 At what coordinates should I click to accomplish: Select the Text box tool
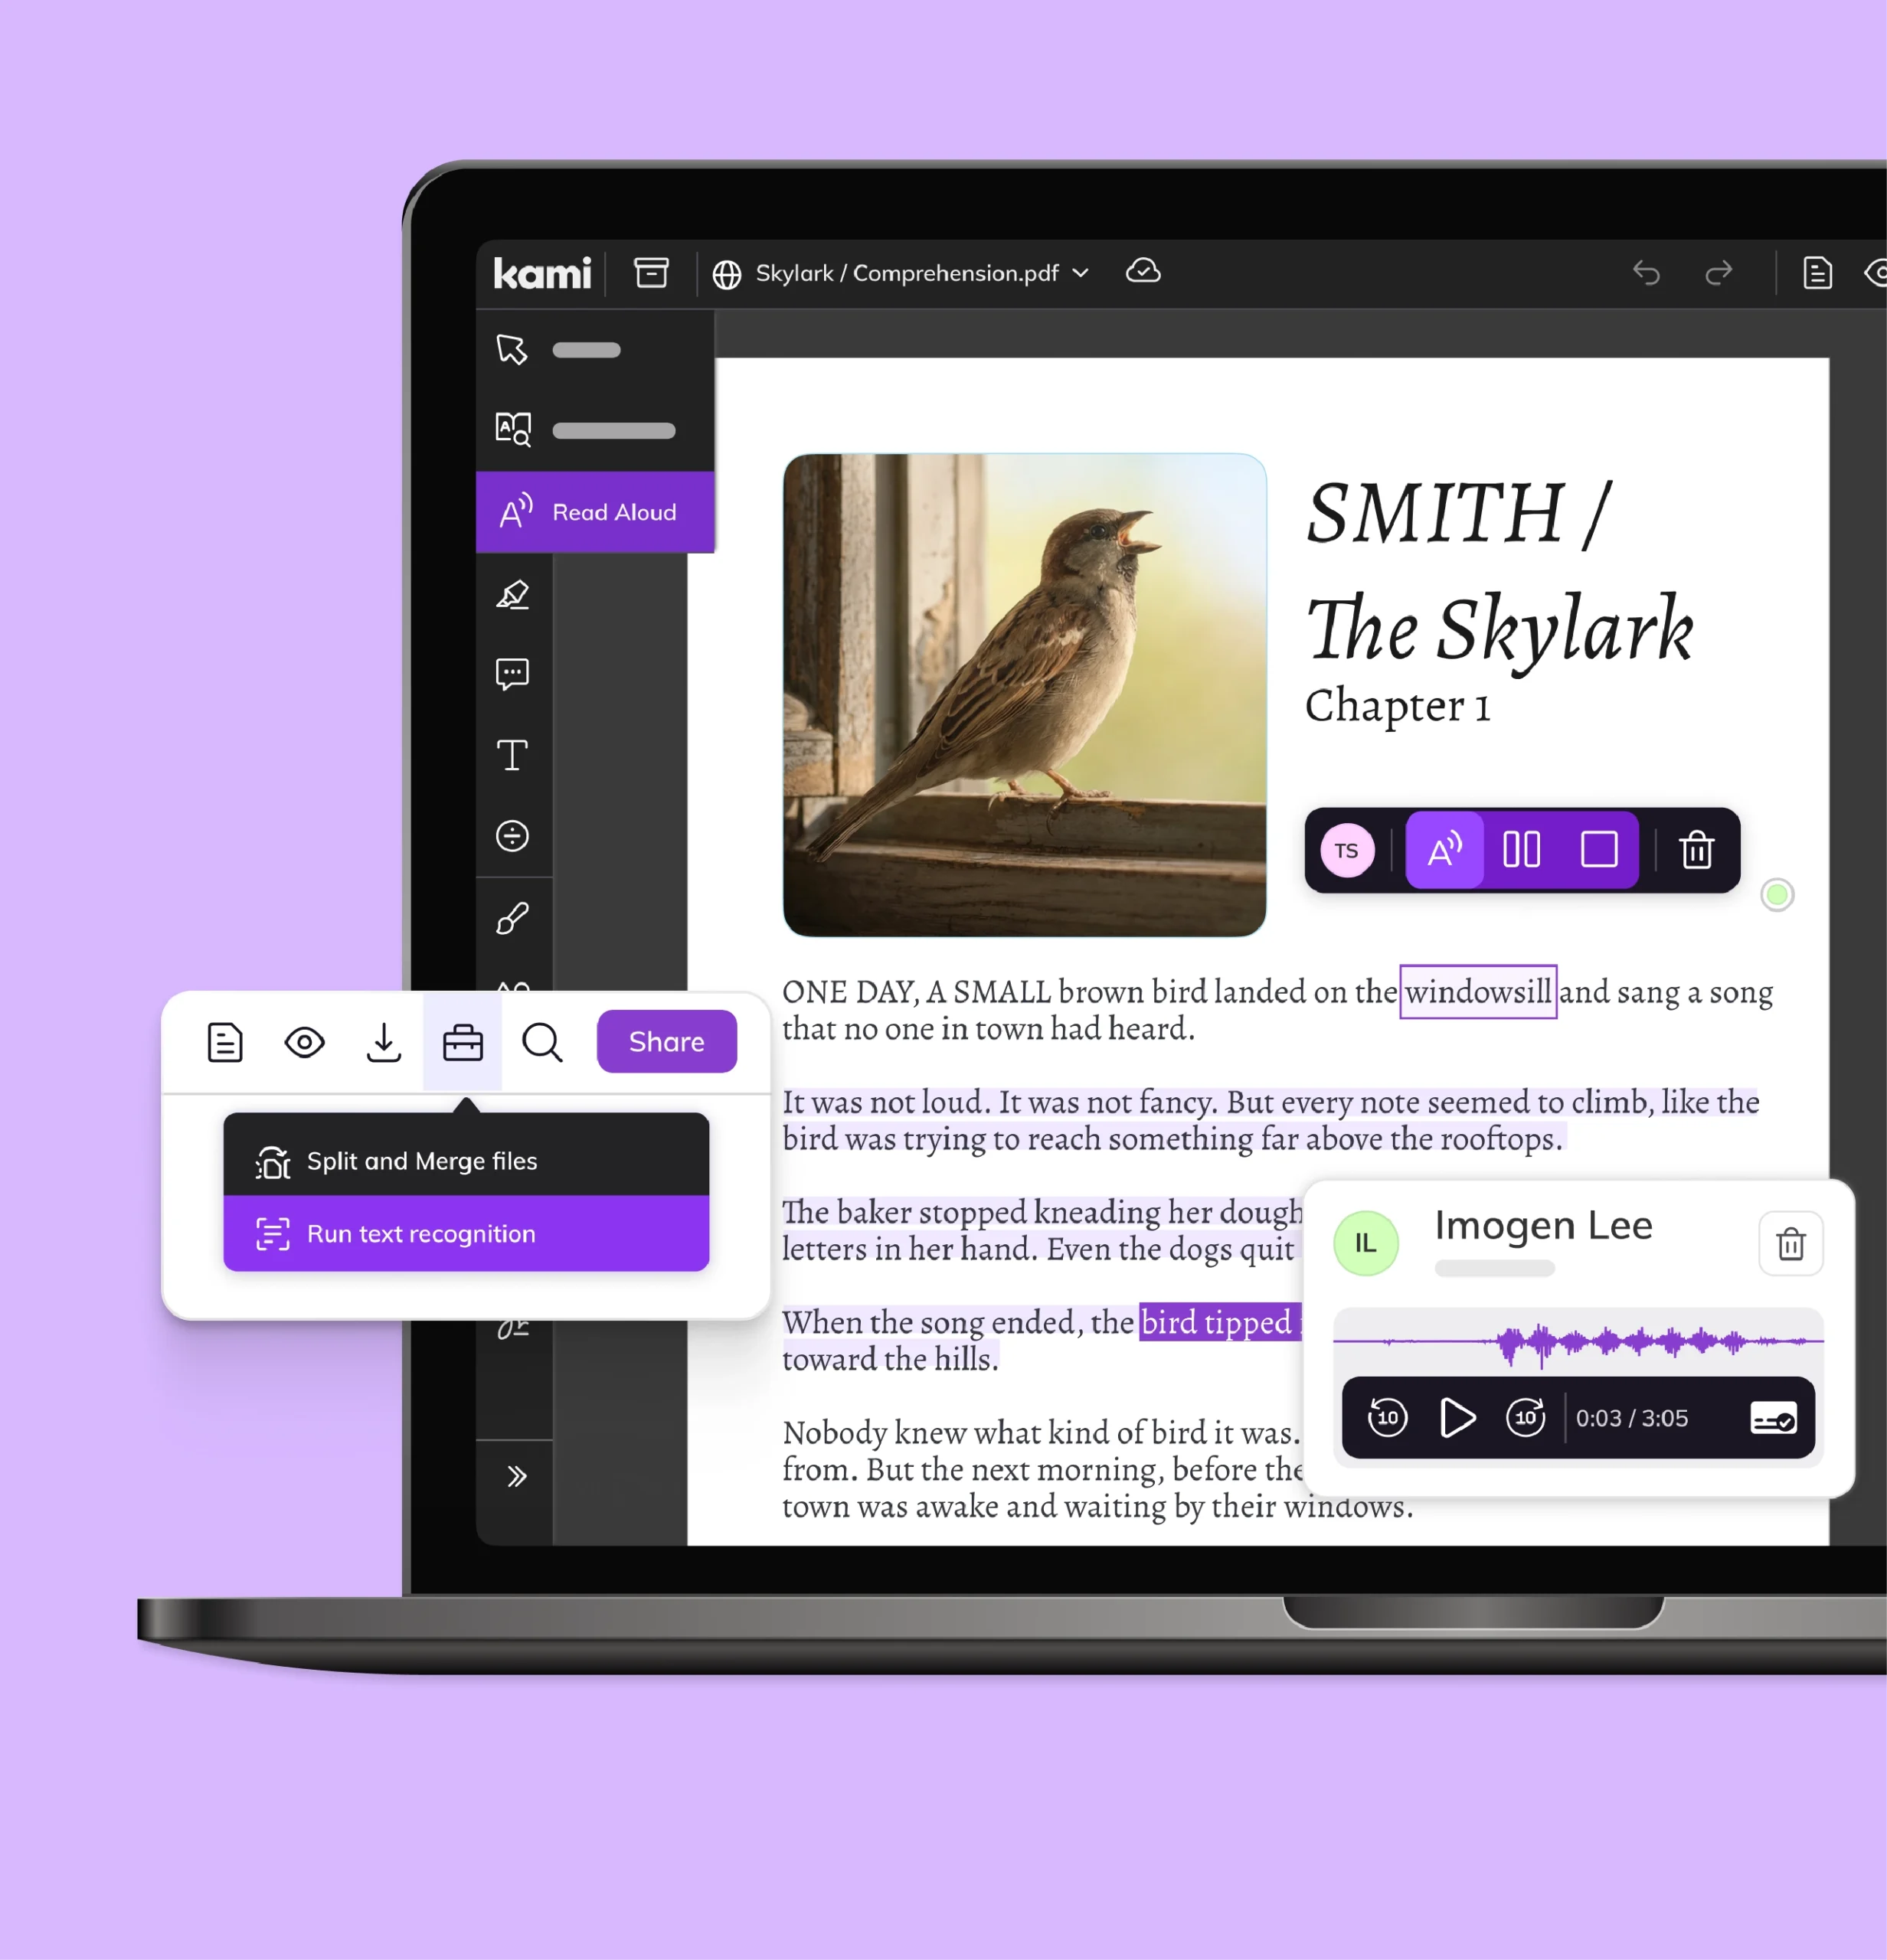click(x=513, y=755)
